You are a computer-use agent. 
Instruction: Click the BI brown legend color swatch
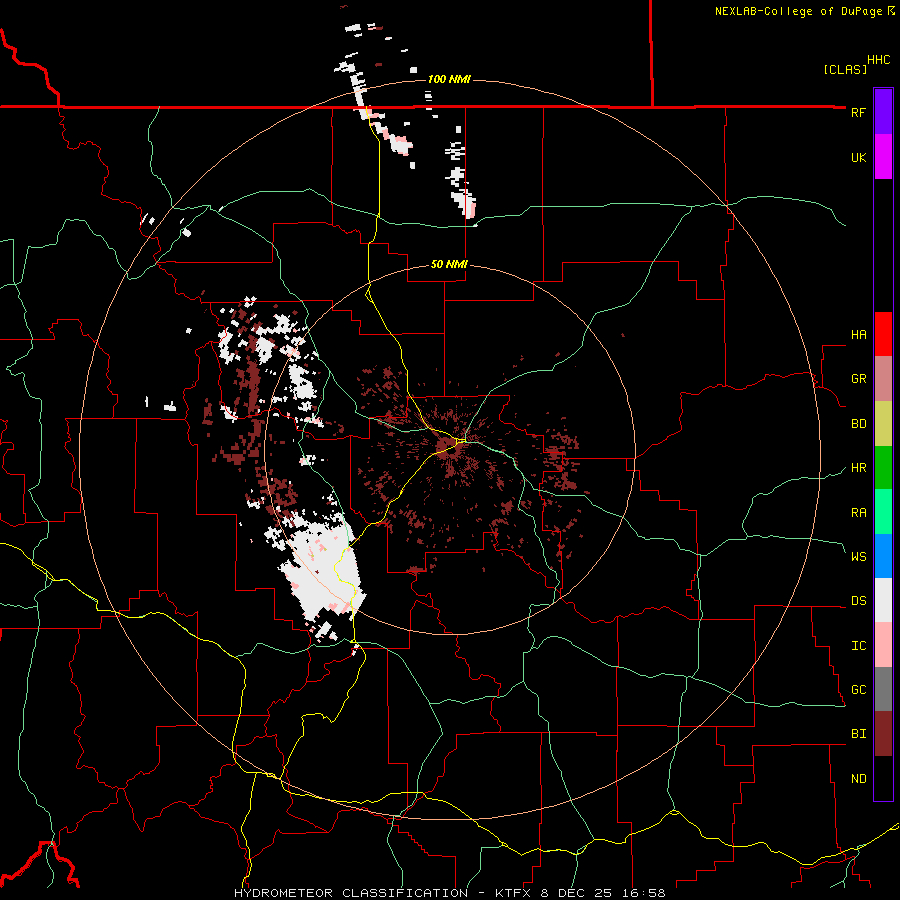click(x=883, y=734)
